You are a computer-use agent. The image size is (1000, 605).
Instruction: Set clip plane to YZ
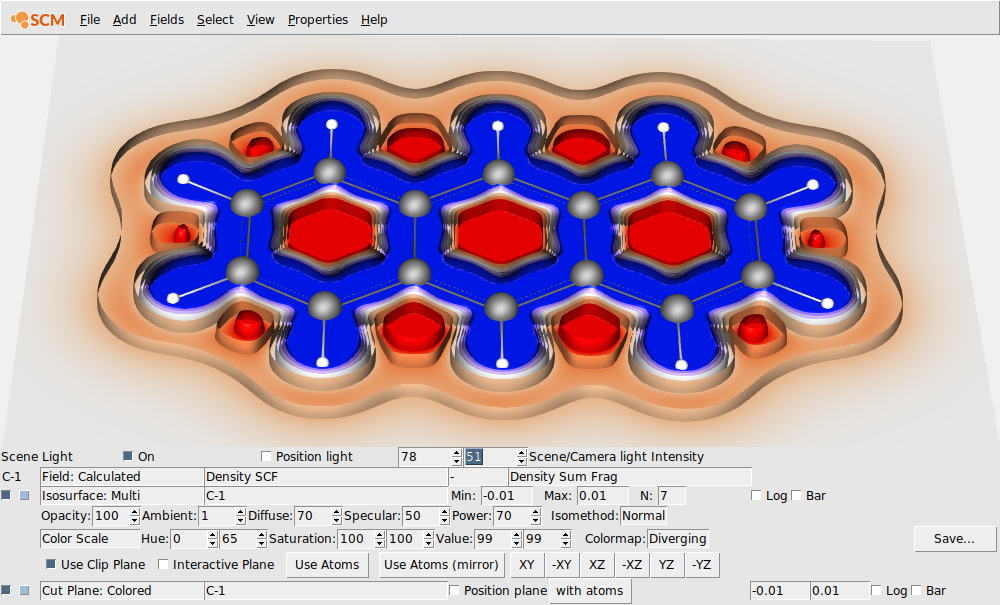[x=666, y=565]
